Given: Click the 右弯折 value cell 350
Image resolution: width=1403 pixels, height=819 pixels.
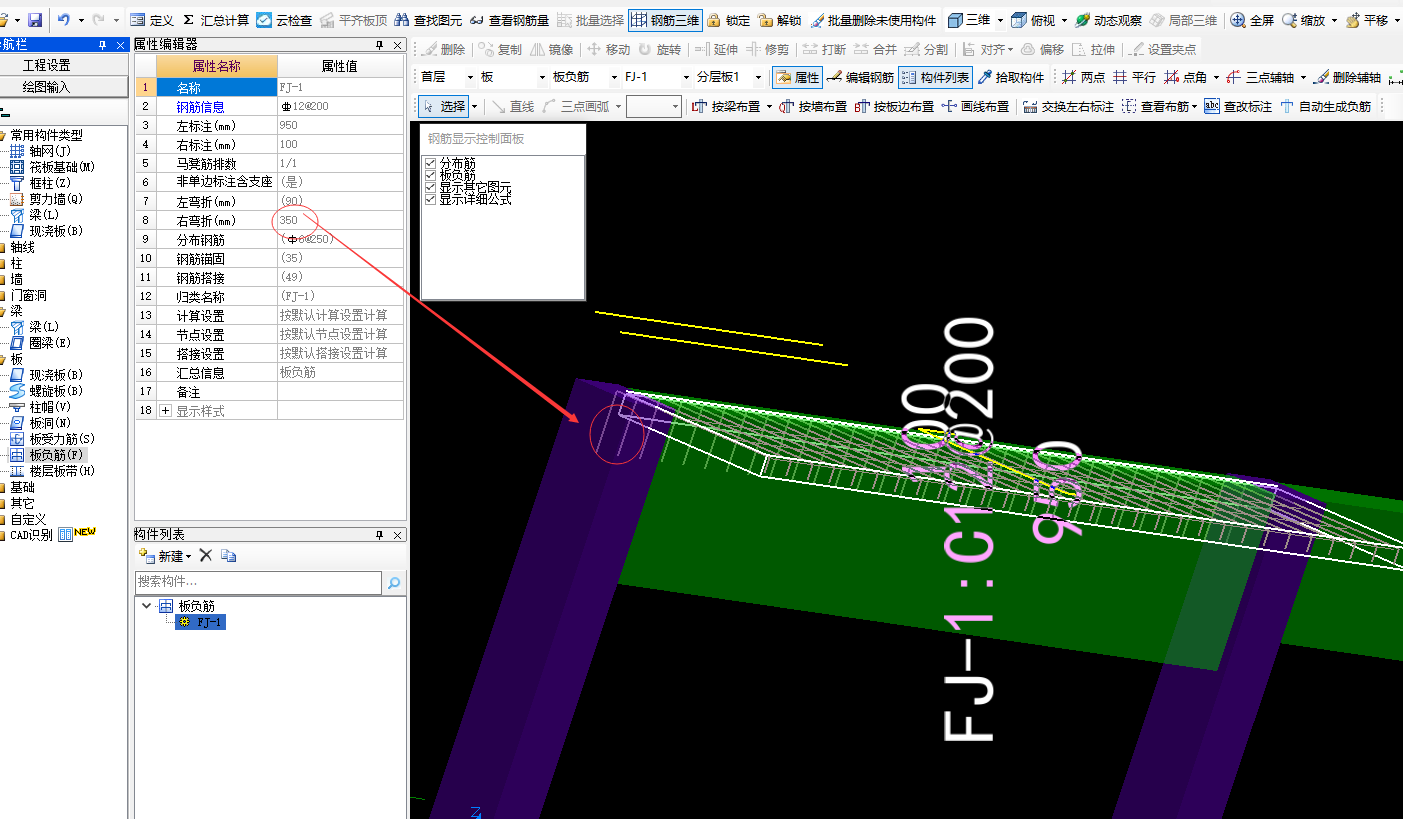Looking at the screenshot, I should (341, 221).
